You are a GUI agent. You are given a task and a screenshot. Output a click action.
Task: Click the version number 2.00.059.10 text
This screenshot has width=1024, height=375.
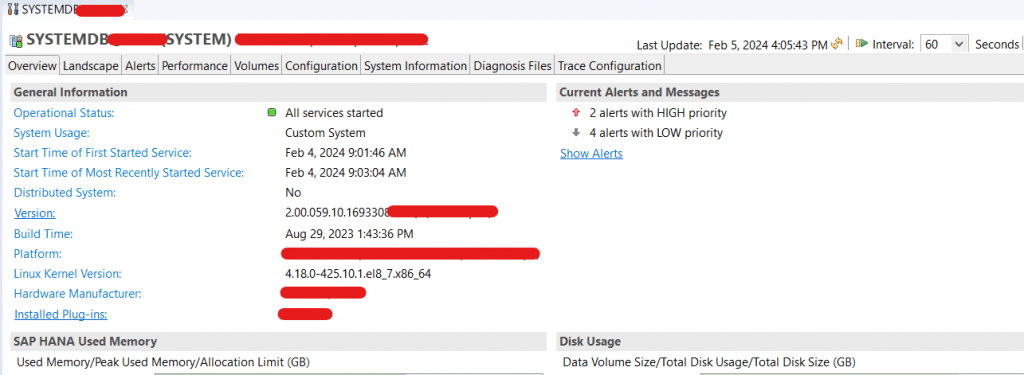click(337, 213)
